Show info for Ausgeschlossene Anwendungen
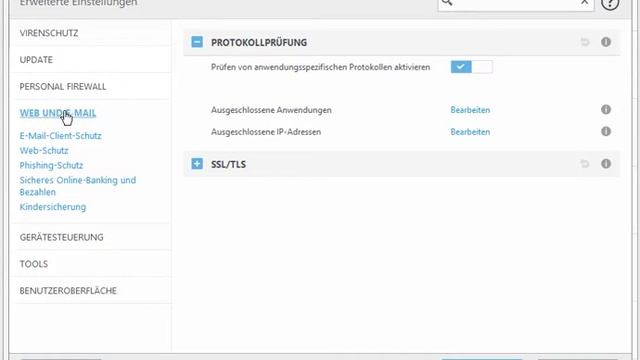Screen dimensions: 640x360 pos(606,109)
